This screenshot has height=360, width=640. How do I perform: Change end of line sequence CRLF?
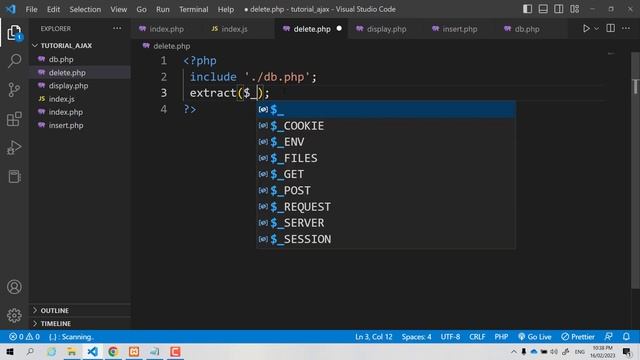477,337
